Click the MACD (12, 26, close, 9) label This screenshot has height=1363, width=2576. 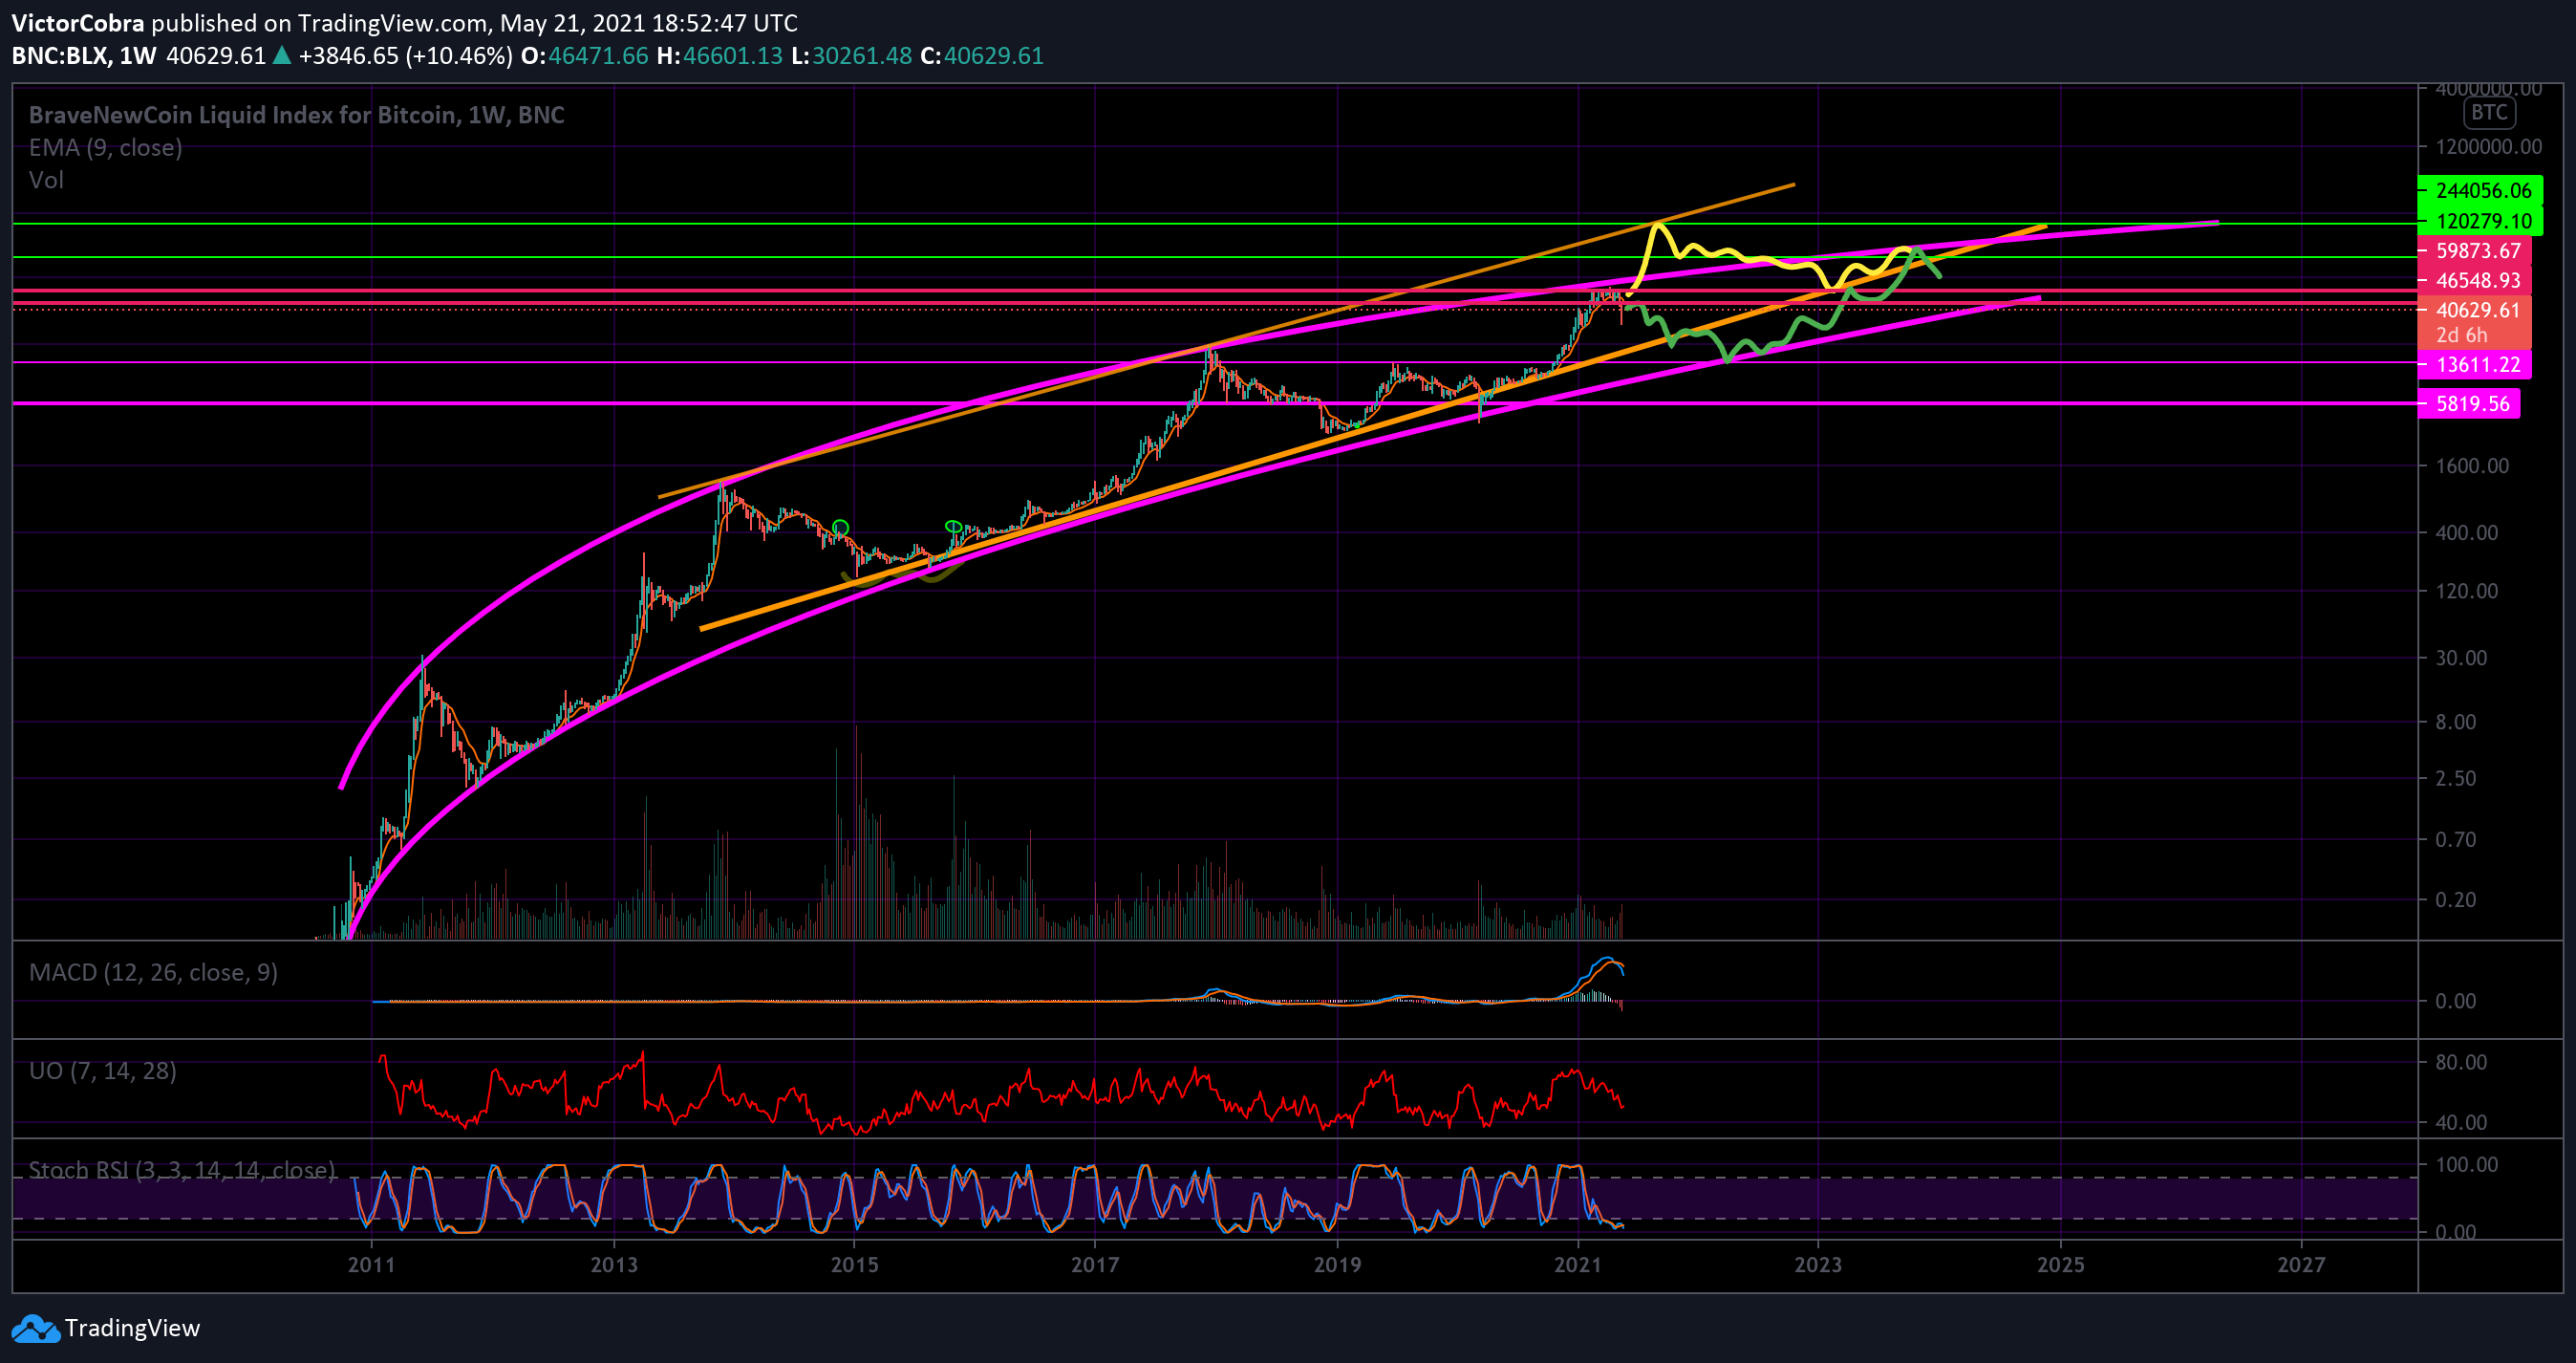(154, 972)
